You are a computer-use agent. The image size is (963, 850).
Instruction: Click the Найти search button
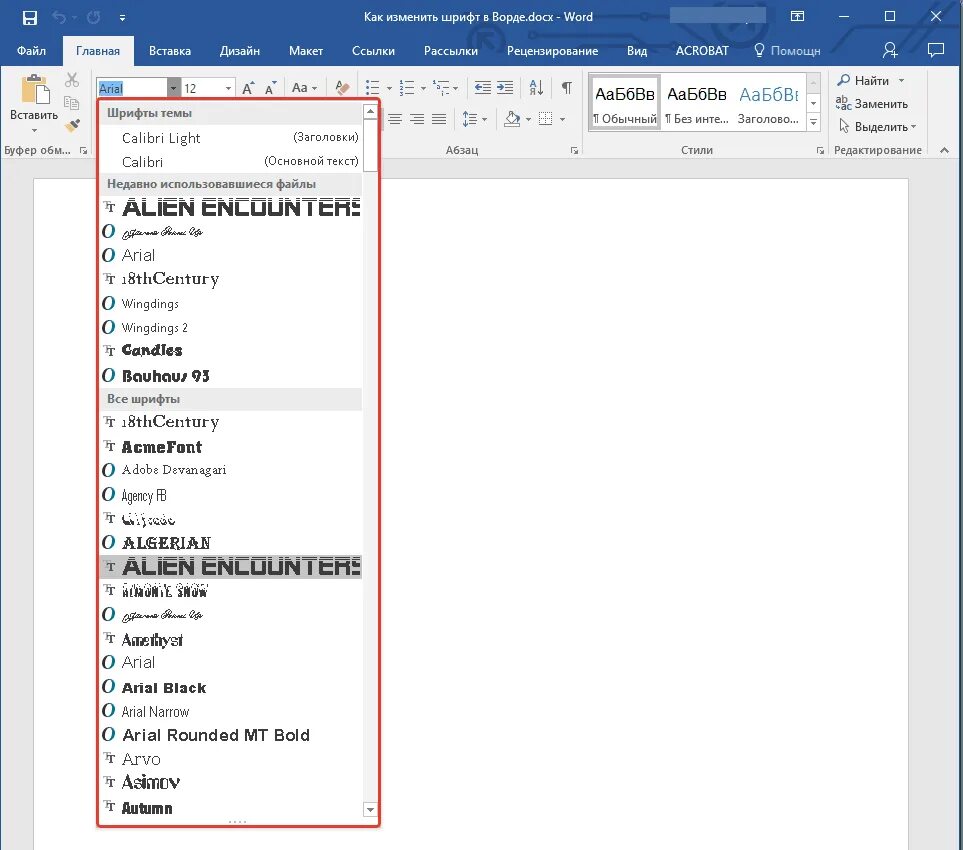click(x=863, y=80)
